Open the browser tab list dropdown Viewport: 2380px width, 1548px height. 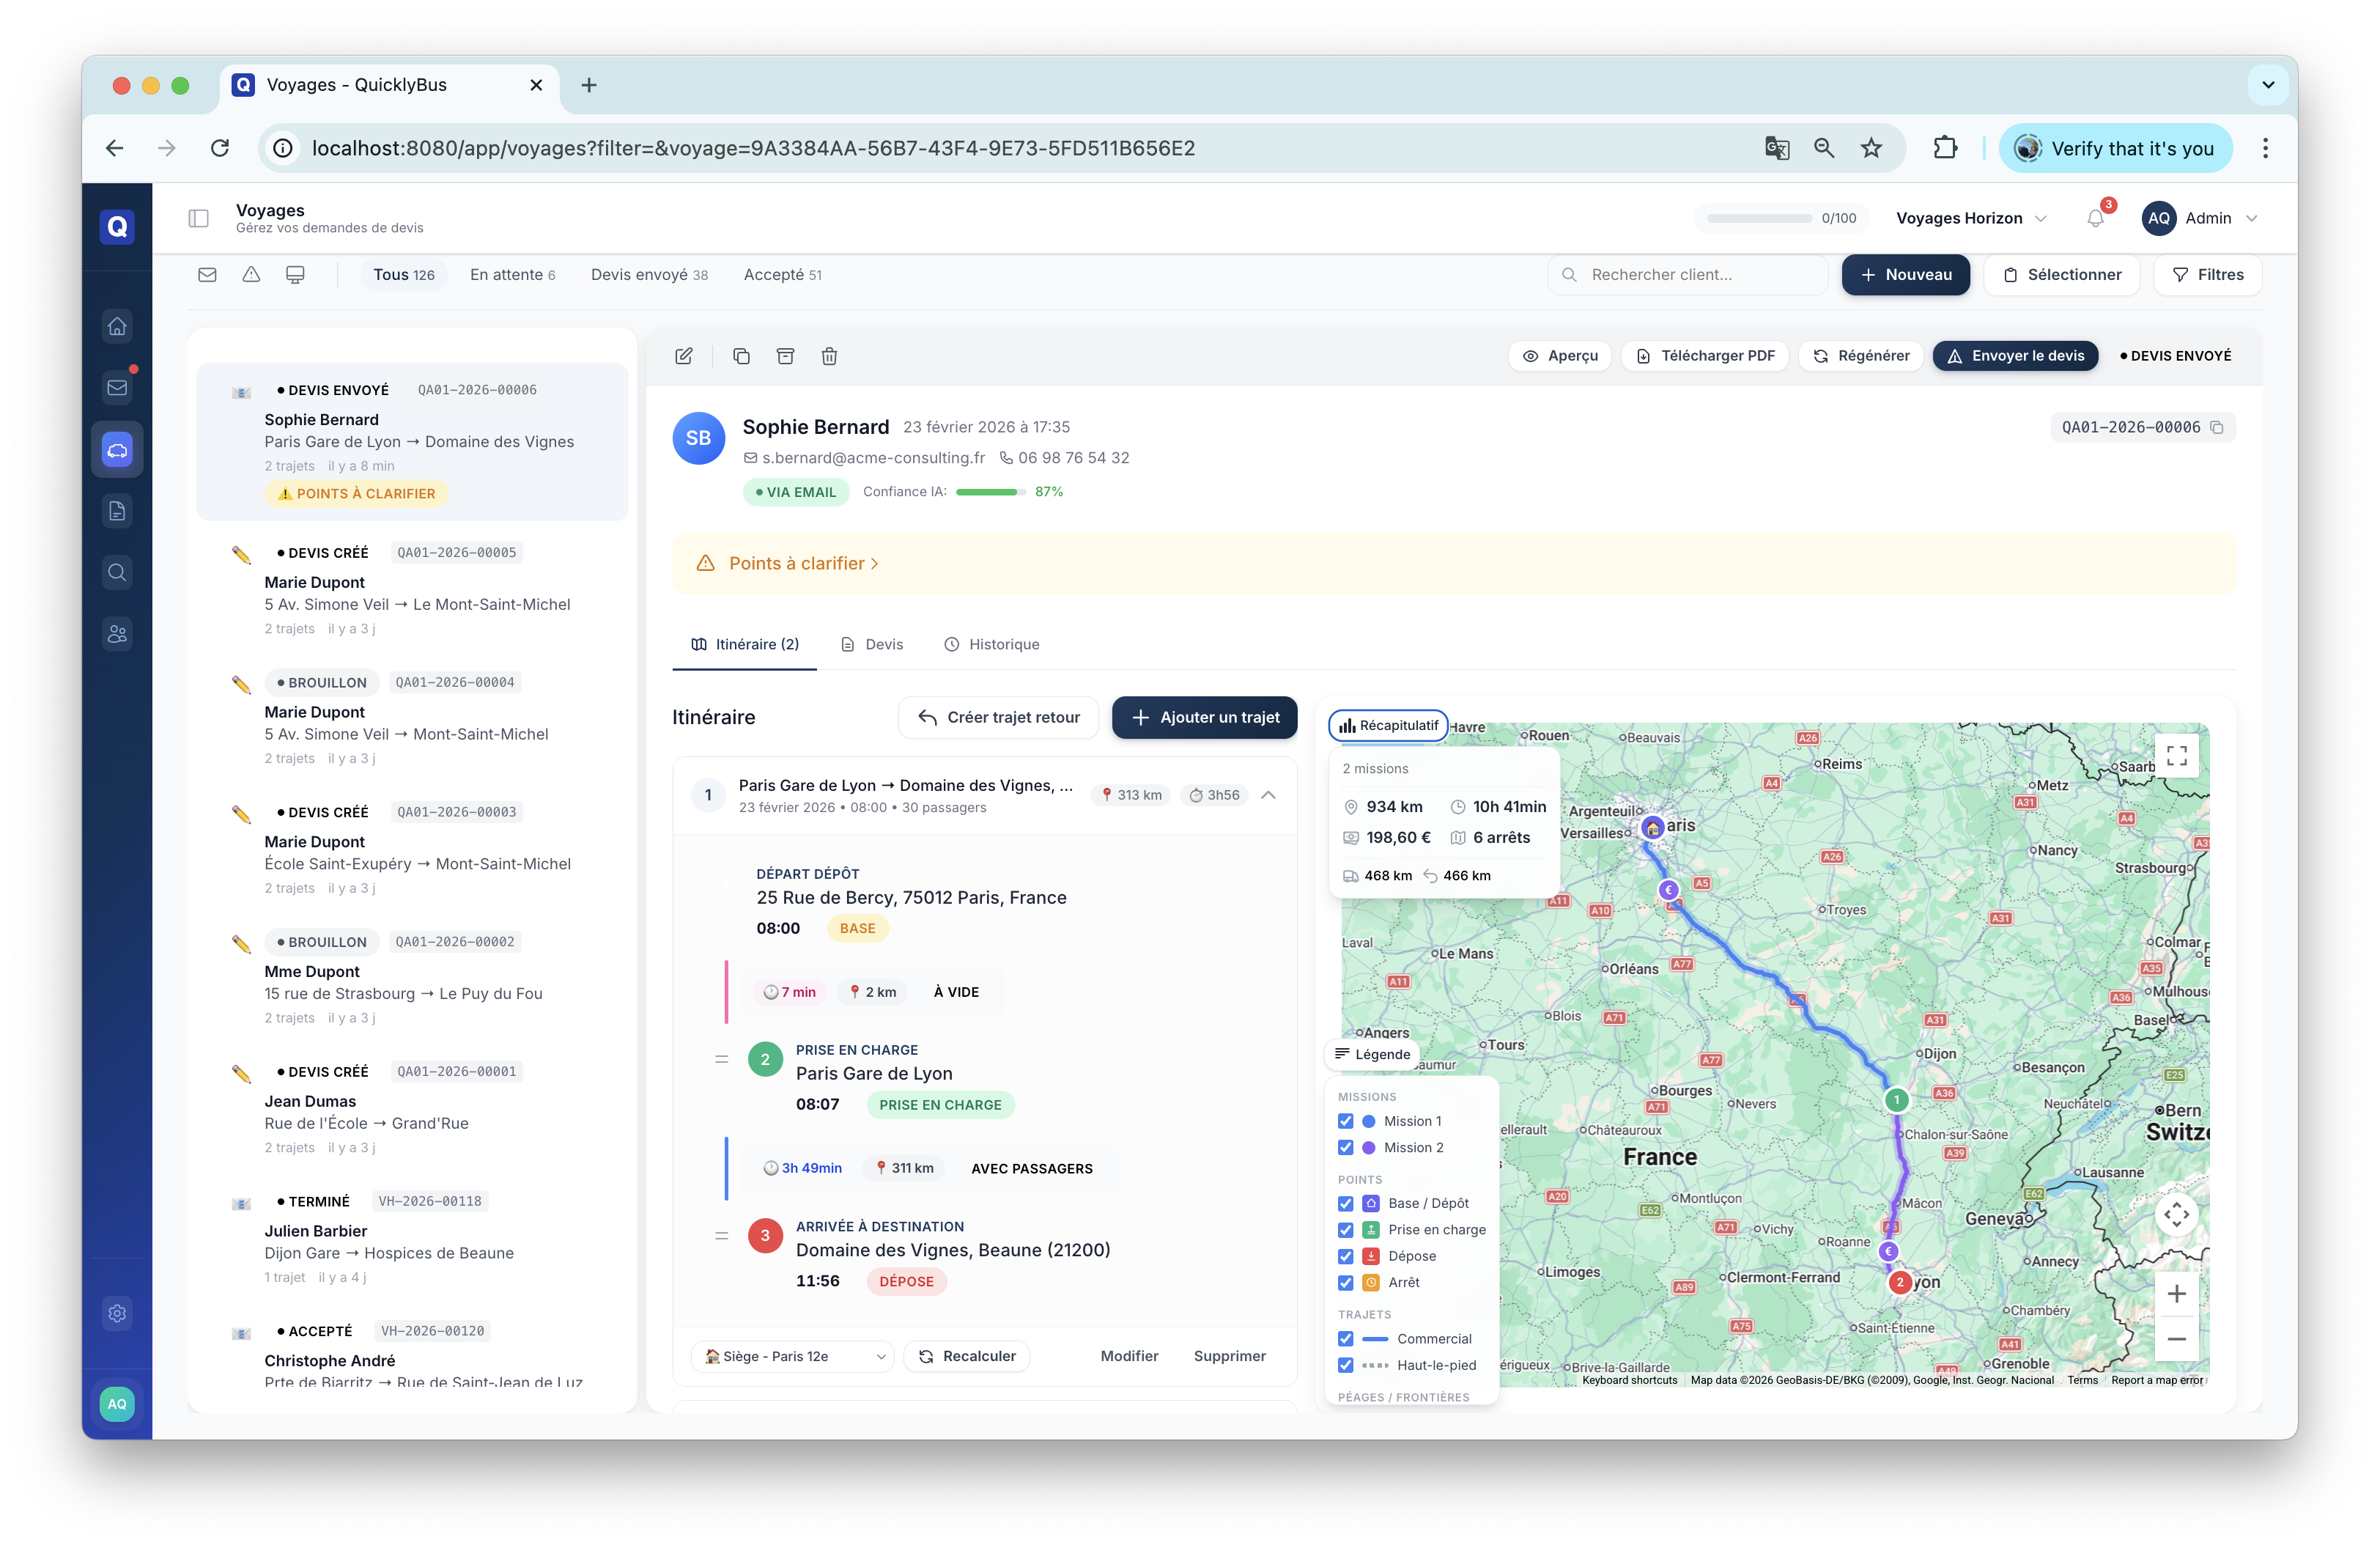2268,85
